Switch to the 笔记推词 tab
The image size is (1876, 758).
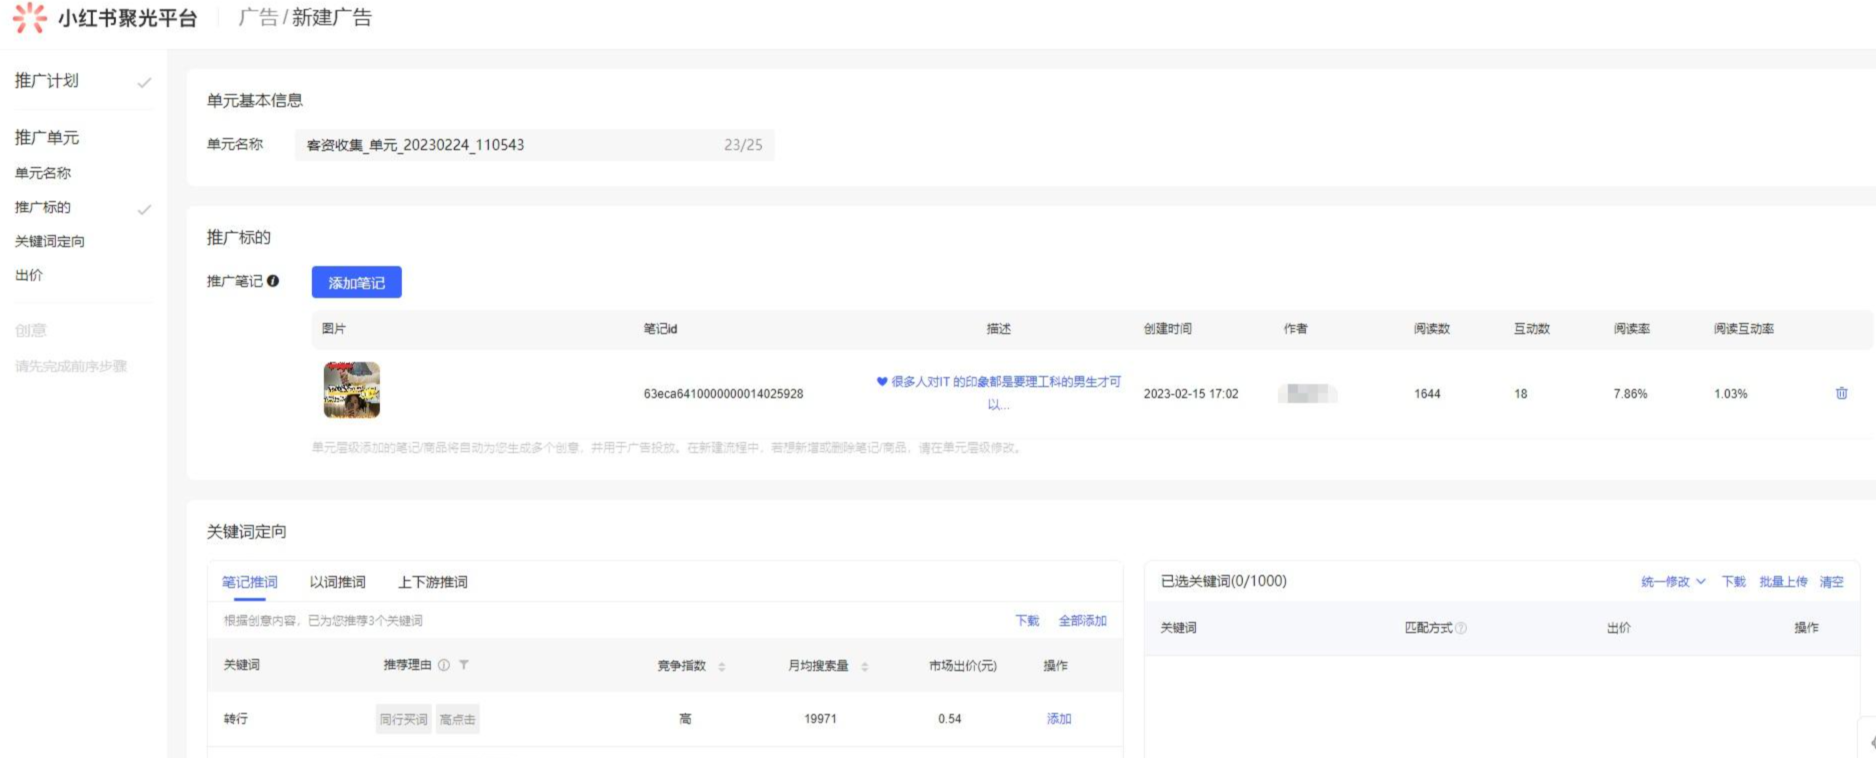pyautogui.click(x=250, y=582)
